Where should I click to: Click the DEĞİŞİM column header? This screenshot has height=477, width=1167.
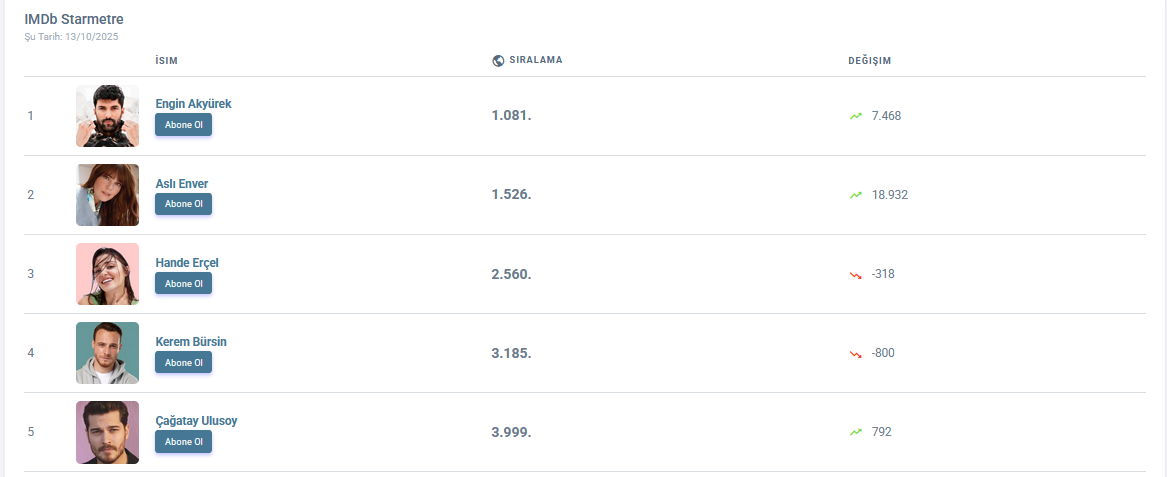869,60
